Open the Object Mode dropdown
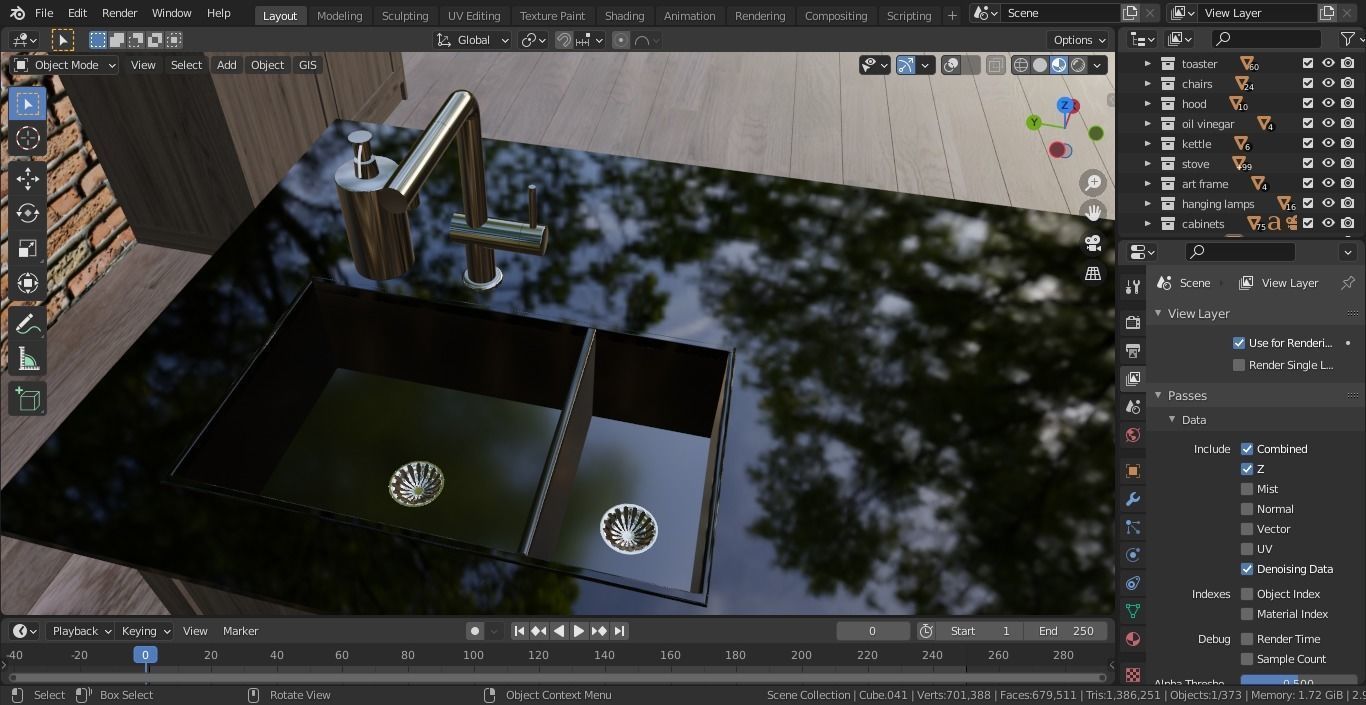1366x705 pixels. coord(65,65)
